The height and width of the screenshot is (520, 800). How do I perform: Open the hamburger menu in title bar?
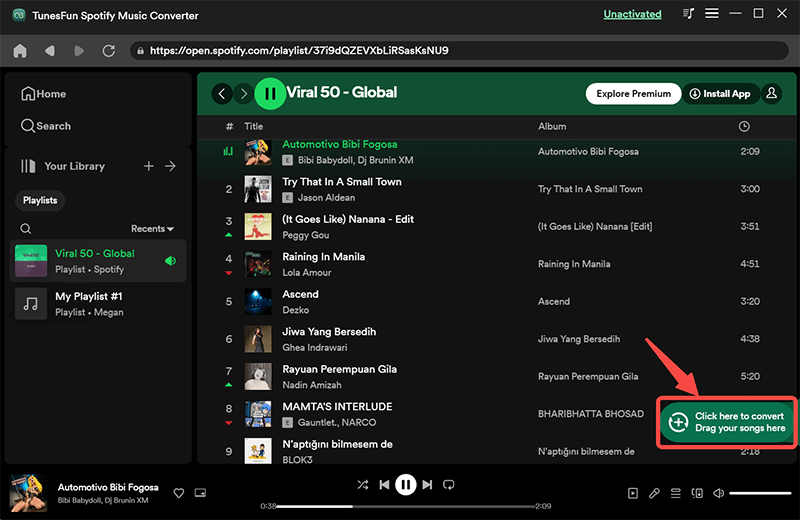pos(712,13)
